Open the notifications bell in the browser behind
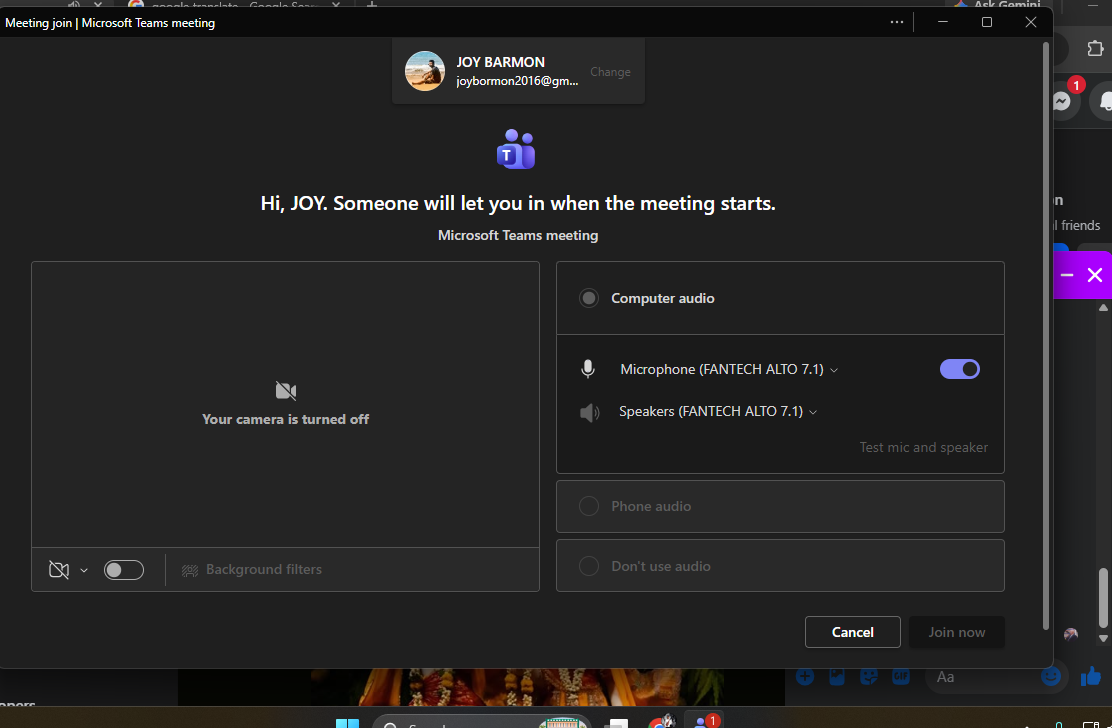 1105,101
